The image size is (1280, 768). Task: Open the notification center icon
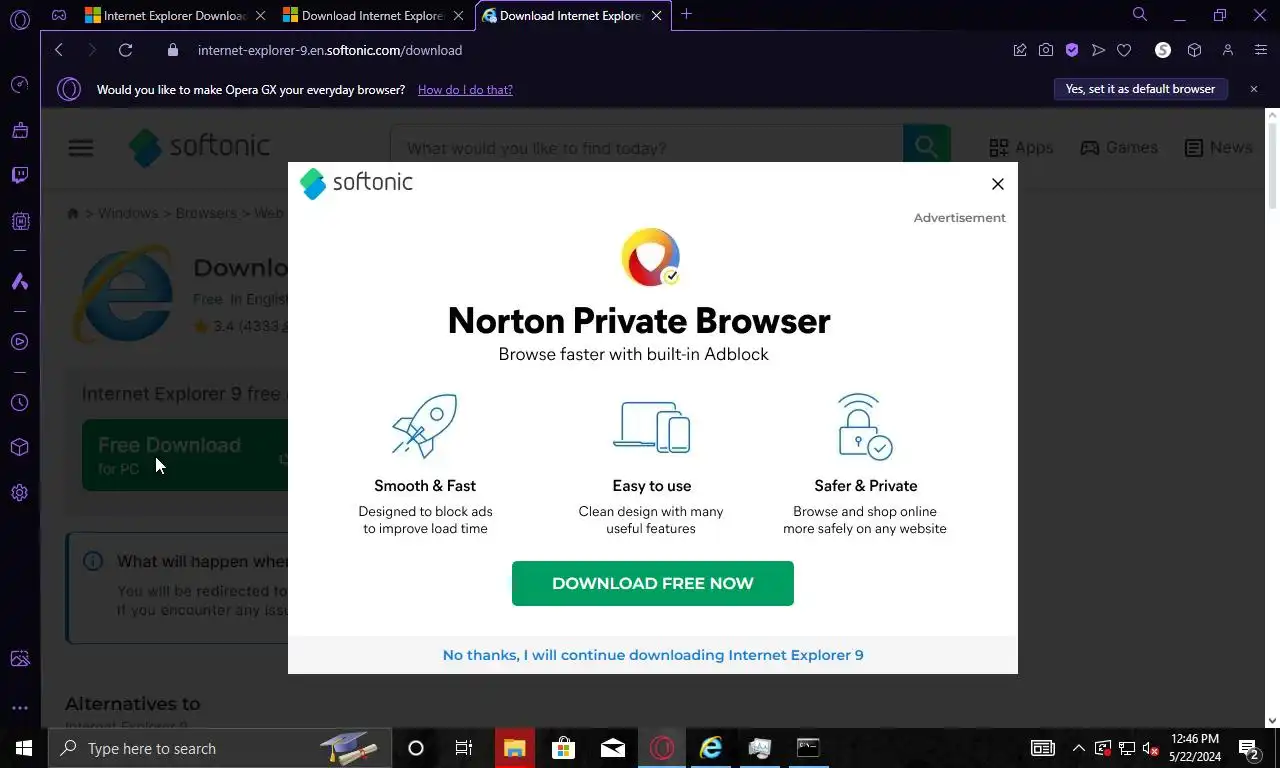coord(1249,748)
